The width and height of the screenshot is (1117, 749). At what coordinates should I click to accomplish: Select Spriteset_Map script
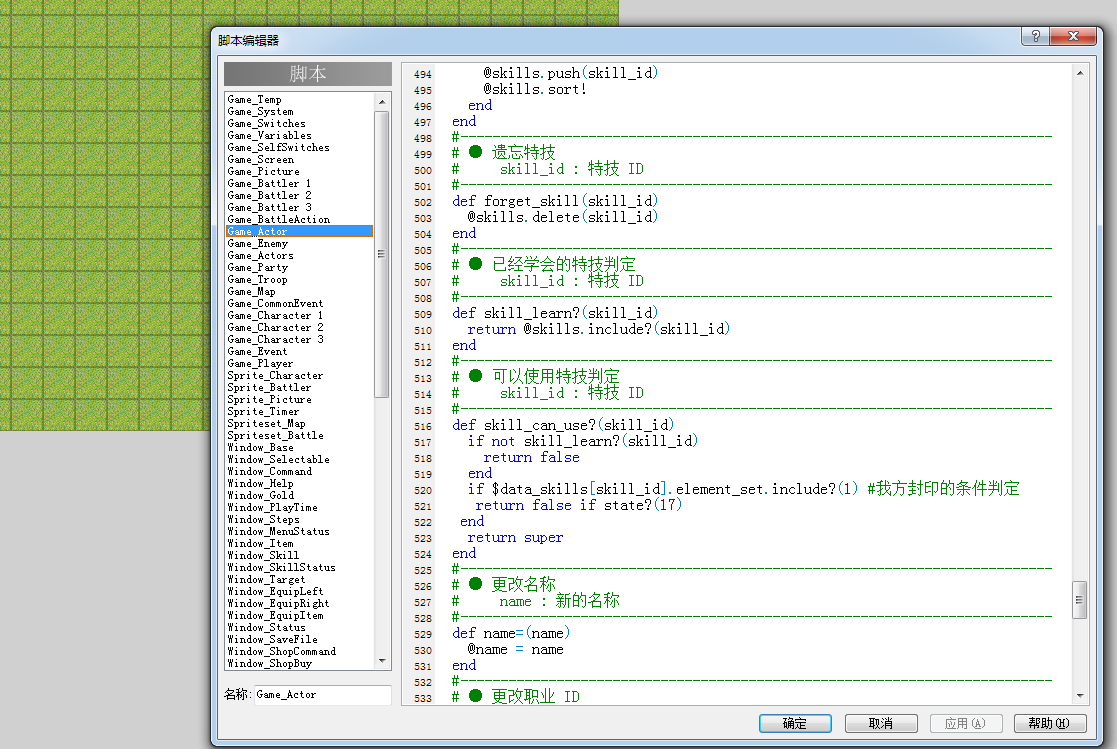coord(299,423)
